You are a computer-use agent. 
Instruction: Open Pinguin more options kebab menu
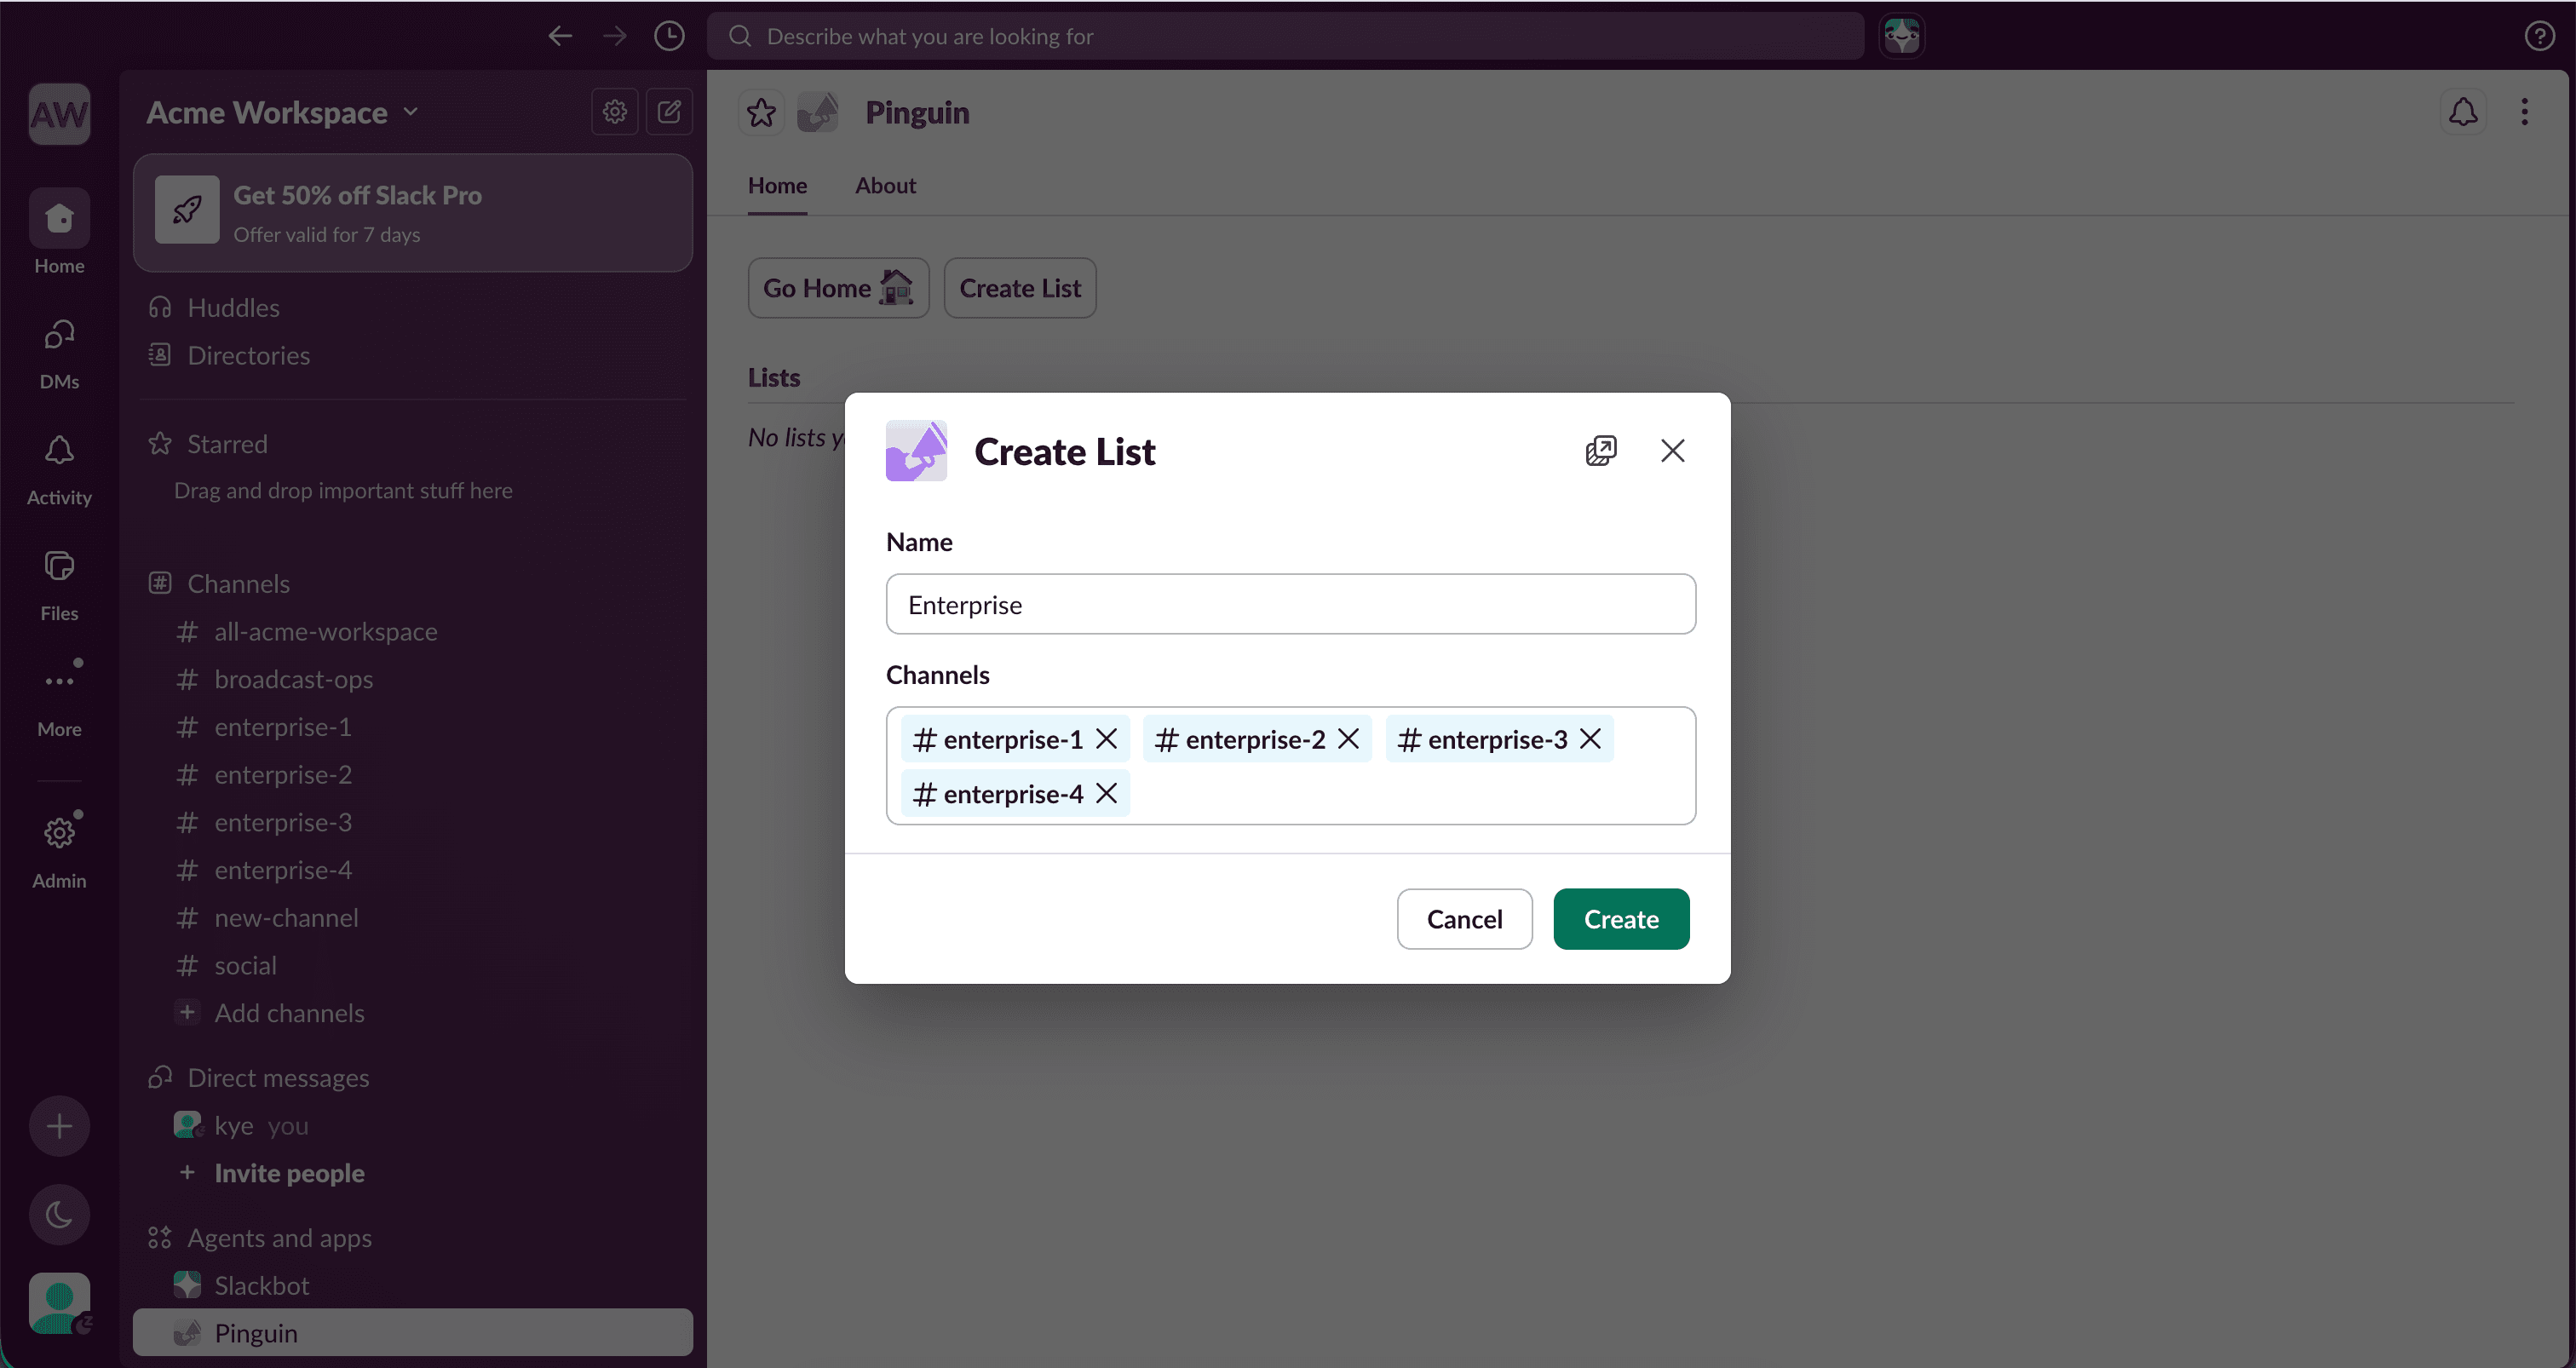coord(2525,112)
